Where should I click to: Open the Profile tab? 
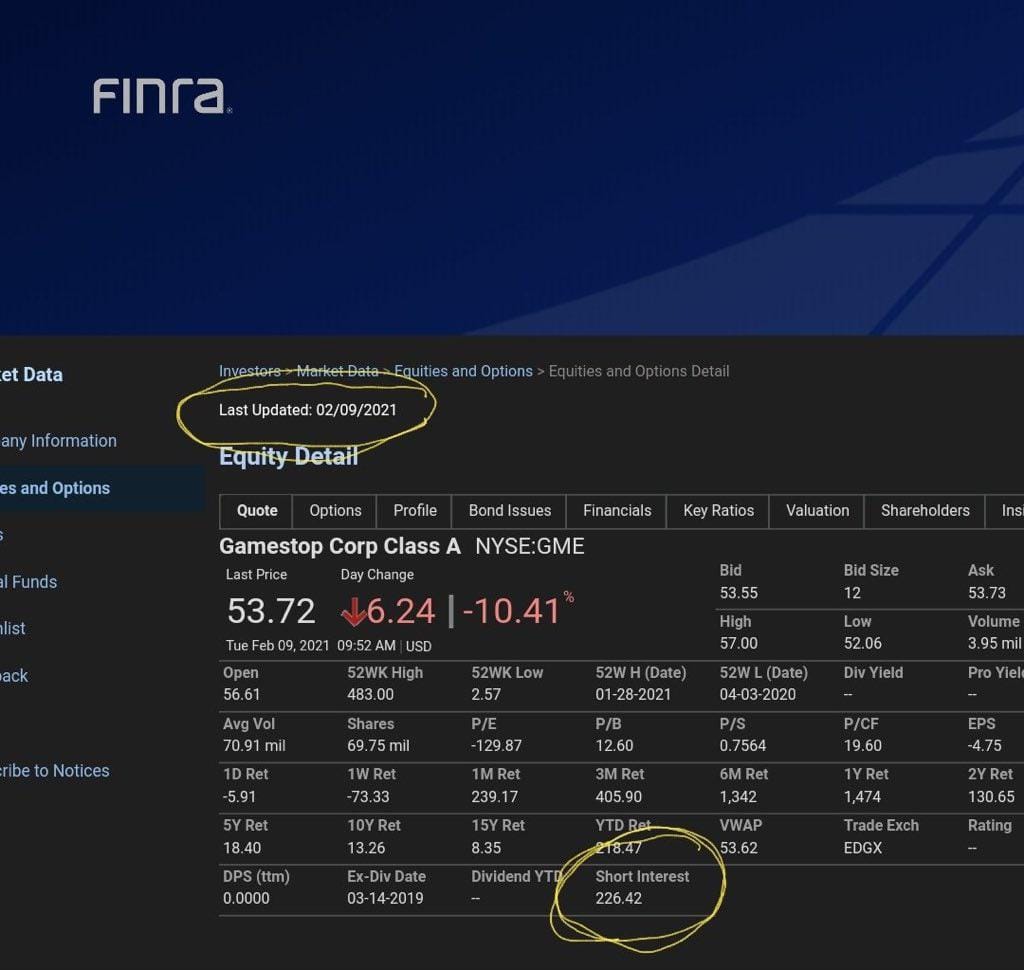click(x=415, y=511)
